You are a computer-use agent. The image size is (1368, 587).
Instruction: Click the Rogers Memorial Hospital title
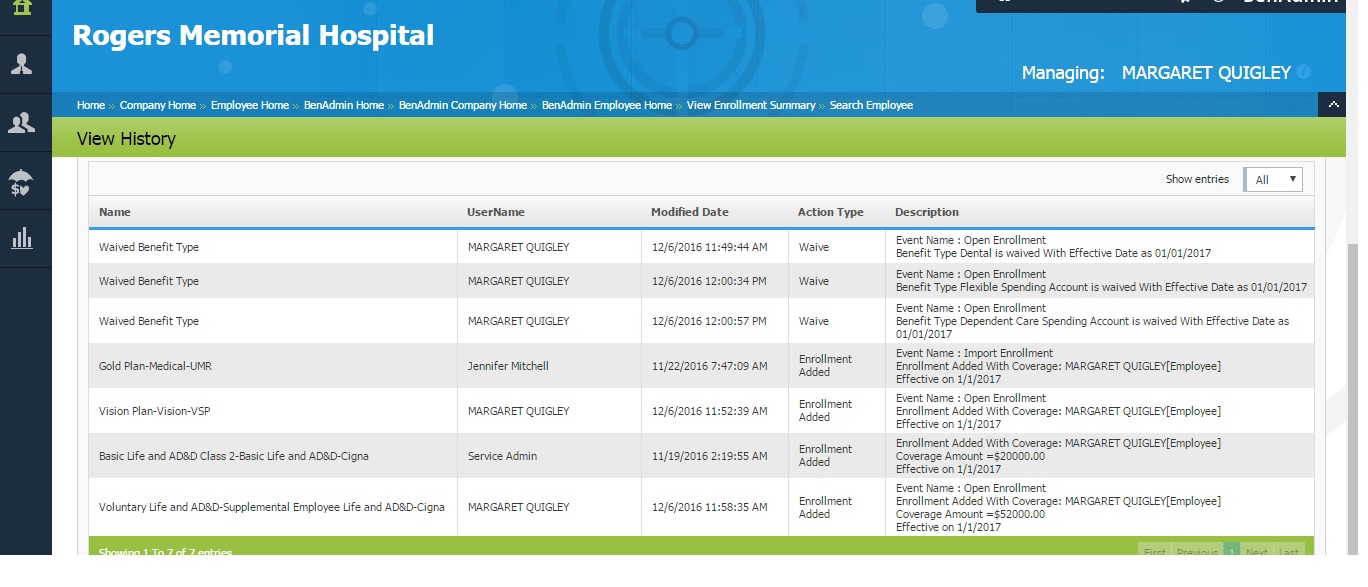253,36
